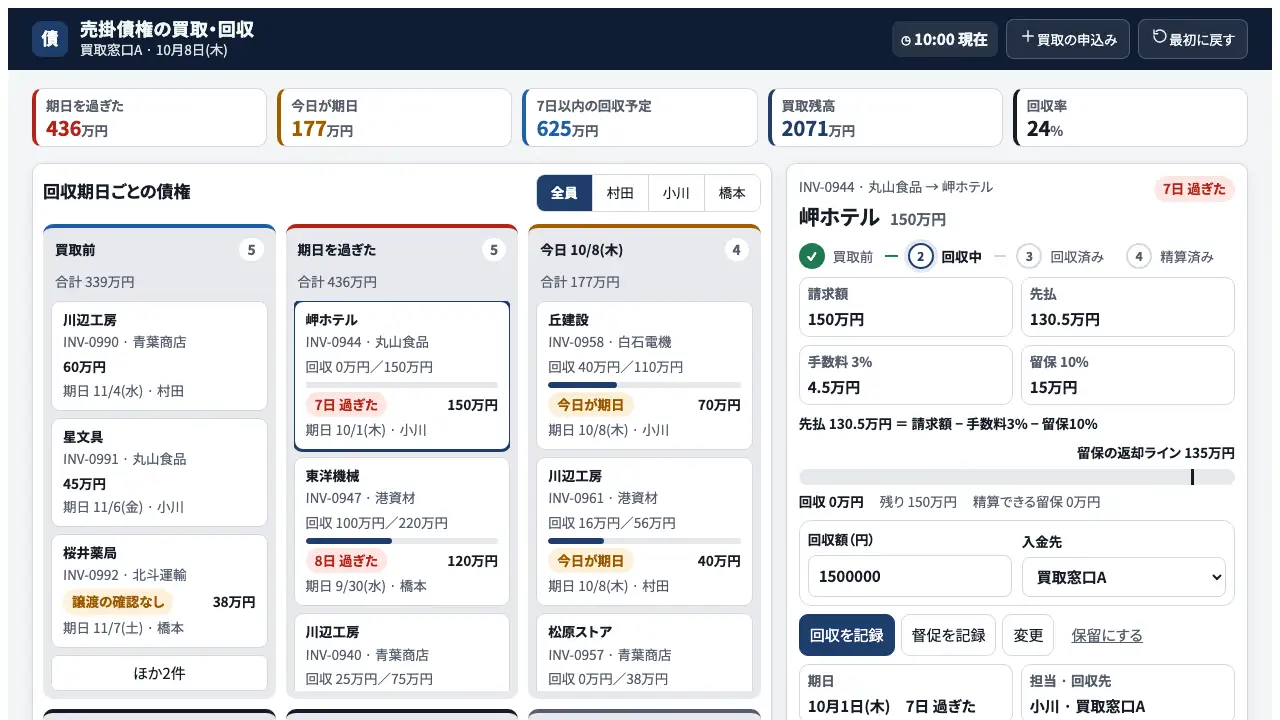Click the 今日が期日 177万円 summary card
The width and height of the screenshot is (1280, 720).
click(395, 118)
